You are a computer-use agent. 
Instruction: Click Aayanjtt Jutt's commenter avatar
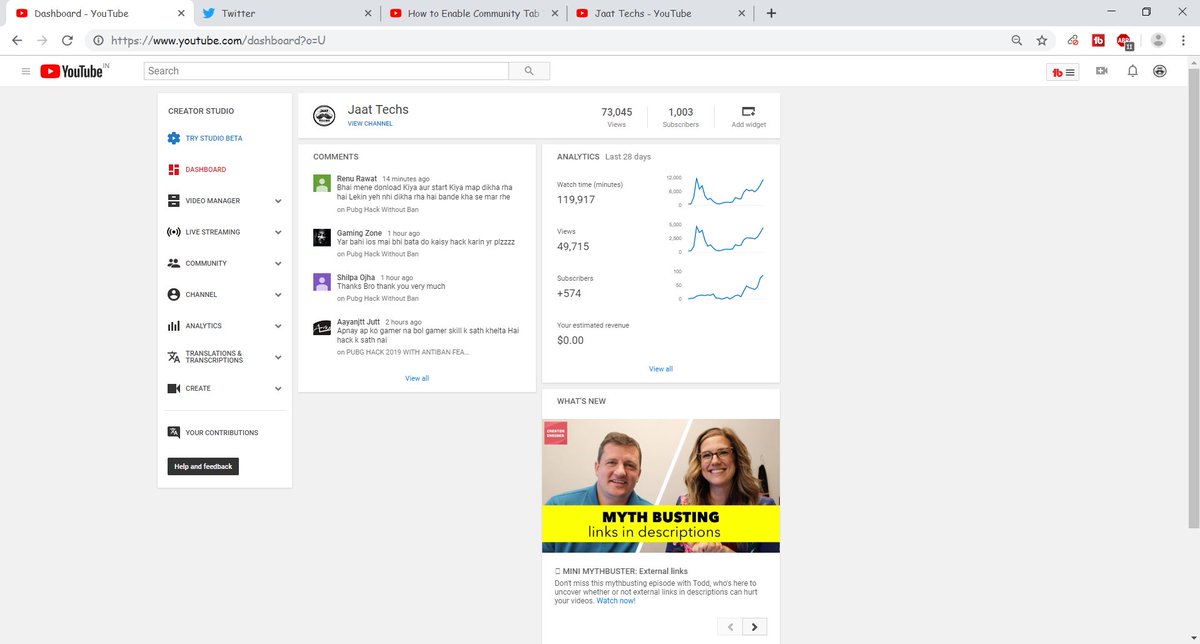pyautogui.click(x=322, y=327)
